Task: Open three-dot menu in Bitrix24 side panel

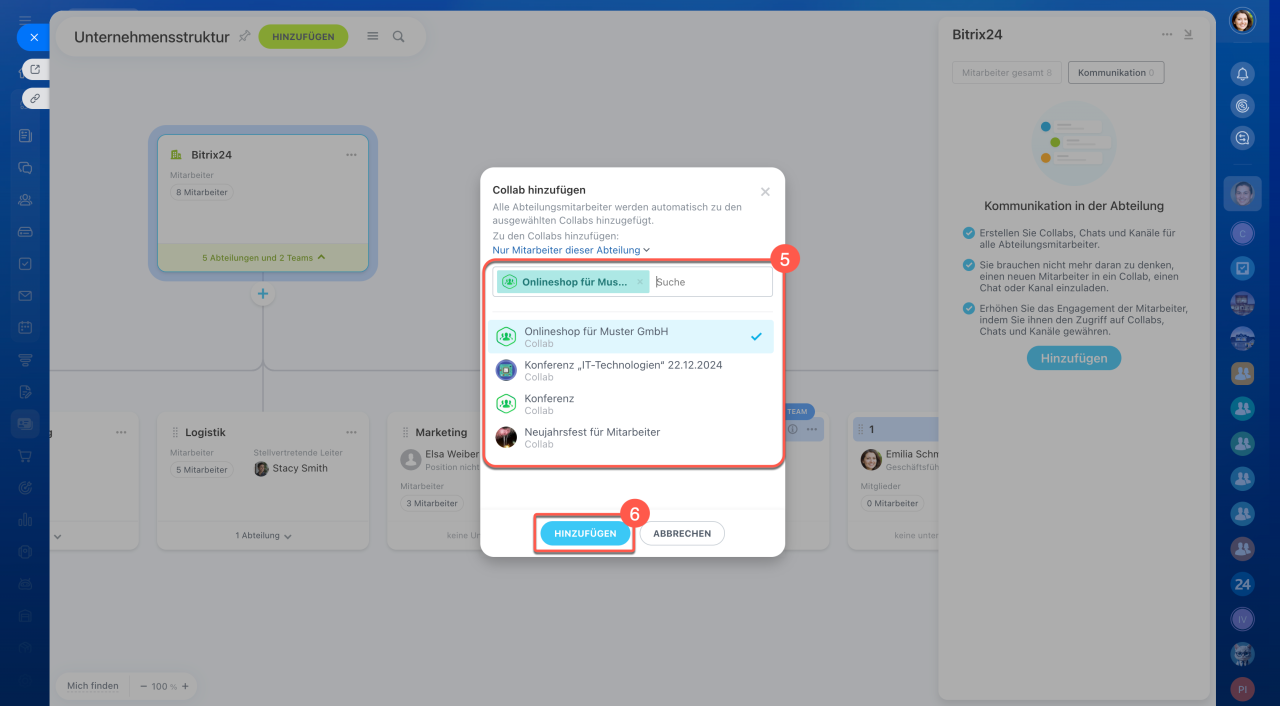Action: point(1166,34)
